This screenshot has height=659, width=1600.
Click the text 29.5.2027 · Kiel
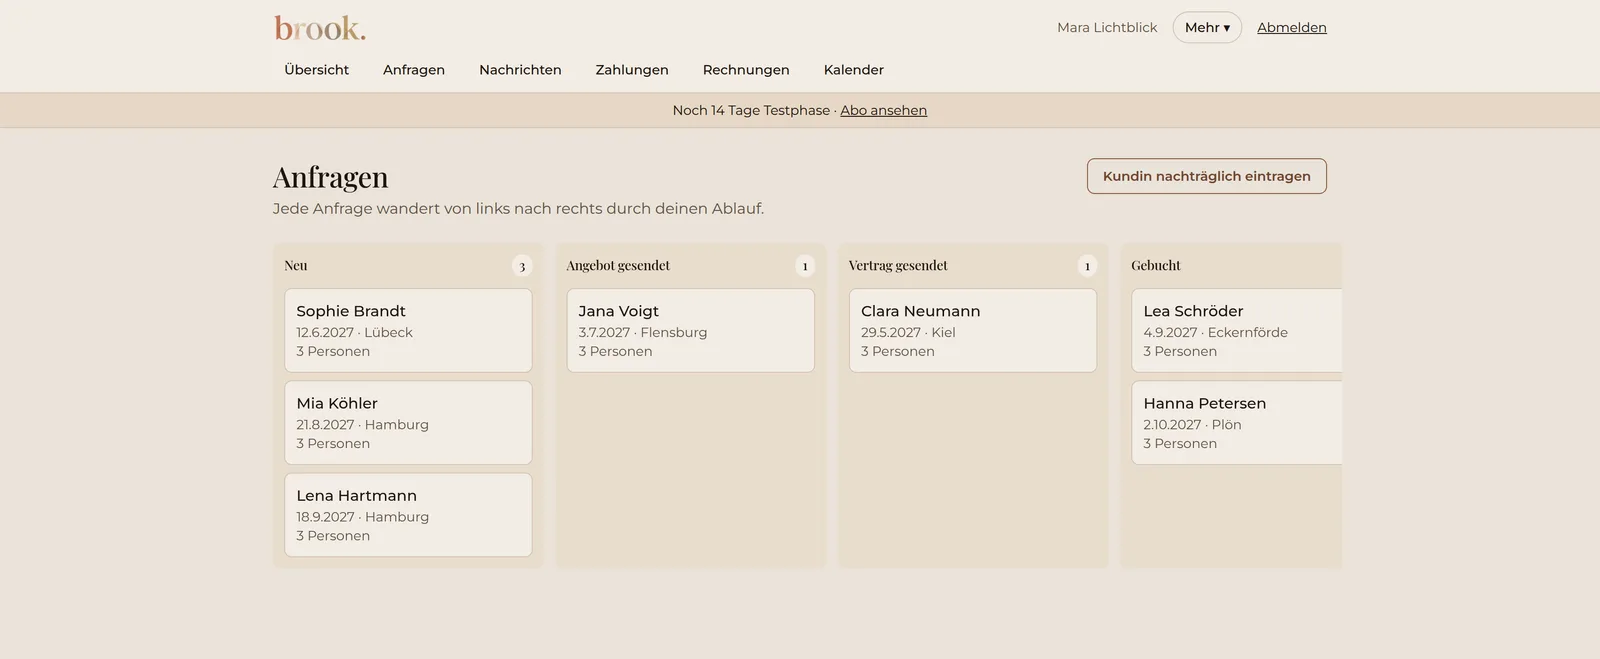point(908,333)
